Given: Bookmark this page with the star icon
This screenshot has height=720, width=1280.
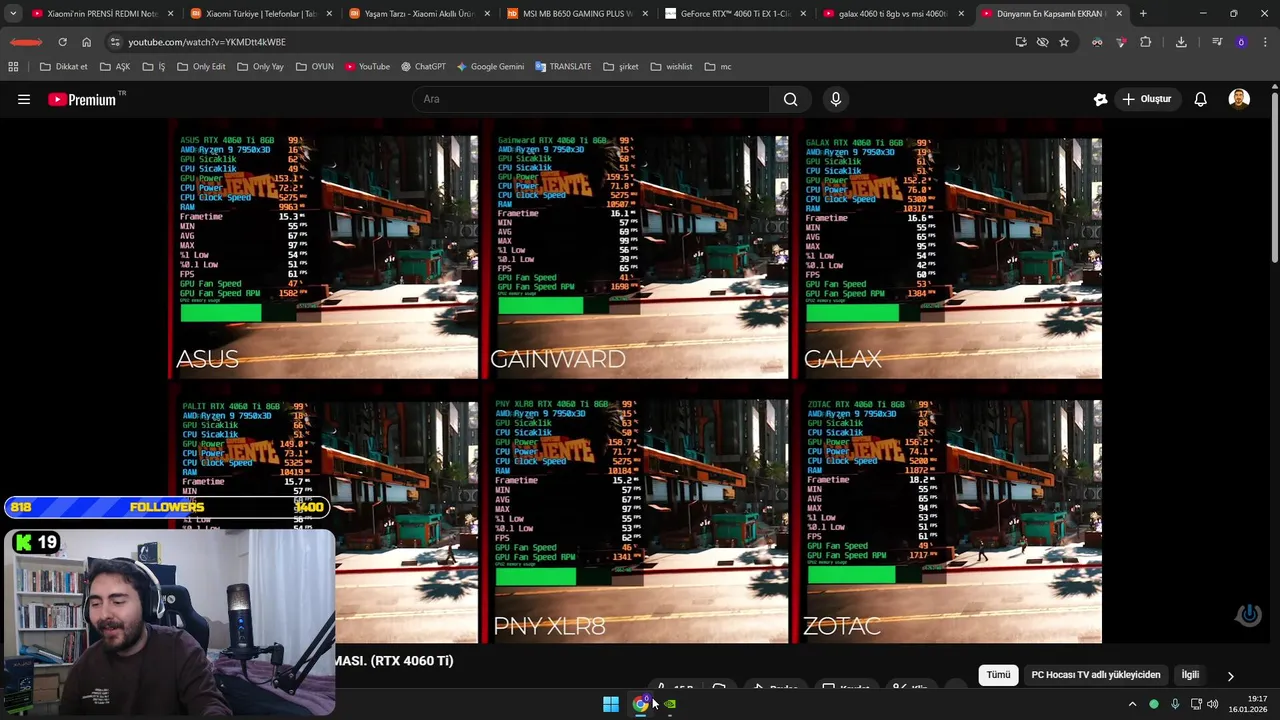Looking at the screenshot, I should (1064, 42).
